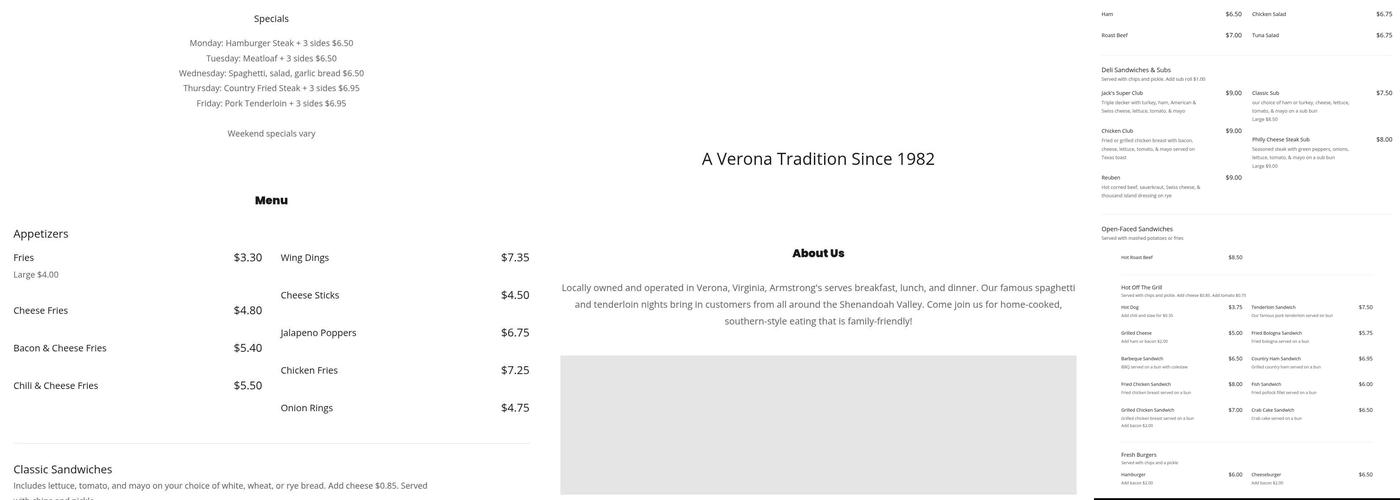Click the A Verona Tradition Since 1982 headline
The width and height of the screenshot is (1400, 500).
click(818, 159)
